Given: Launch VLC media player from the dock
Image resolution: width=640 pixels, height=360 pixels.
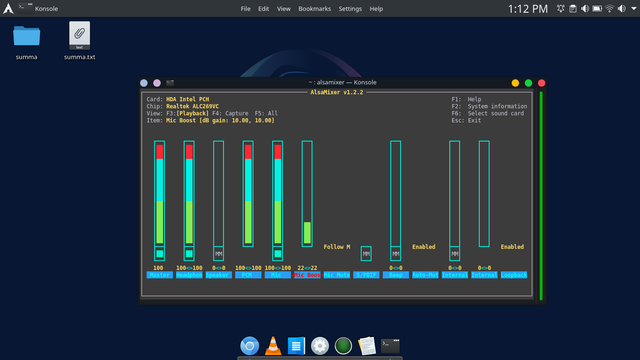Looking at the screenshot, I should [x=273, y=346].
